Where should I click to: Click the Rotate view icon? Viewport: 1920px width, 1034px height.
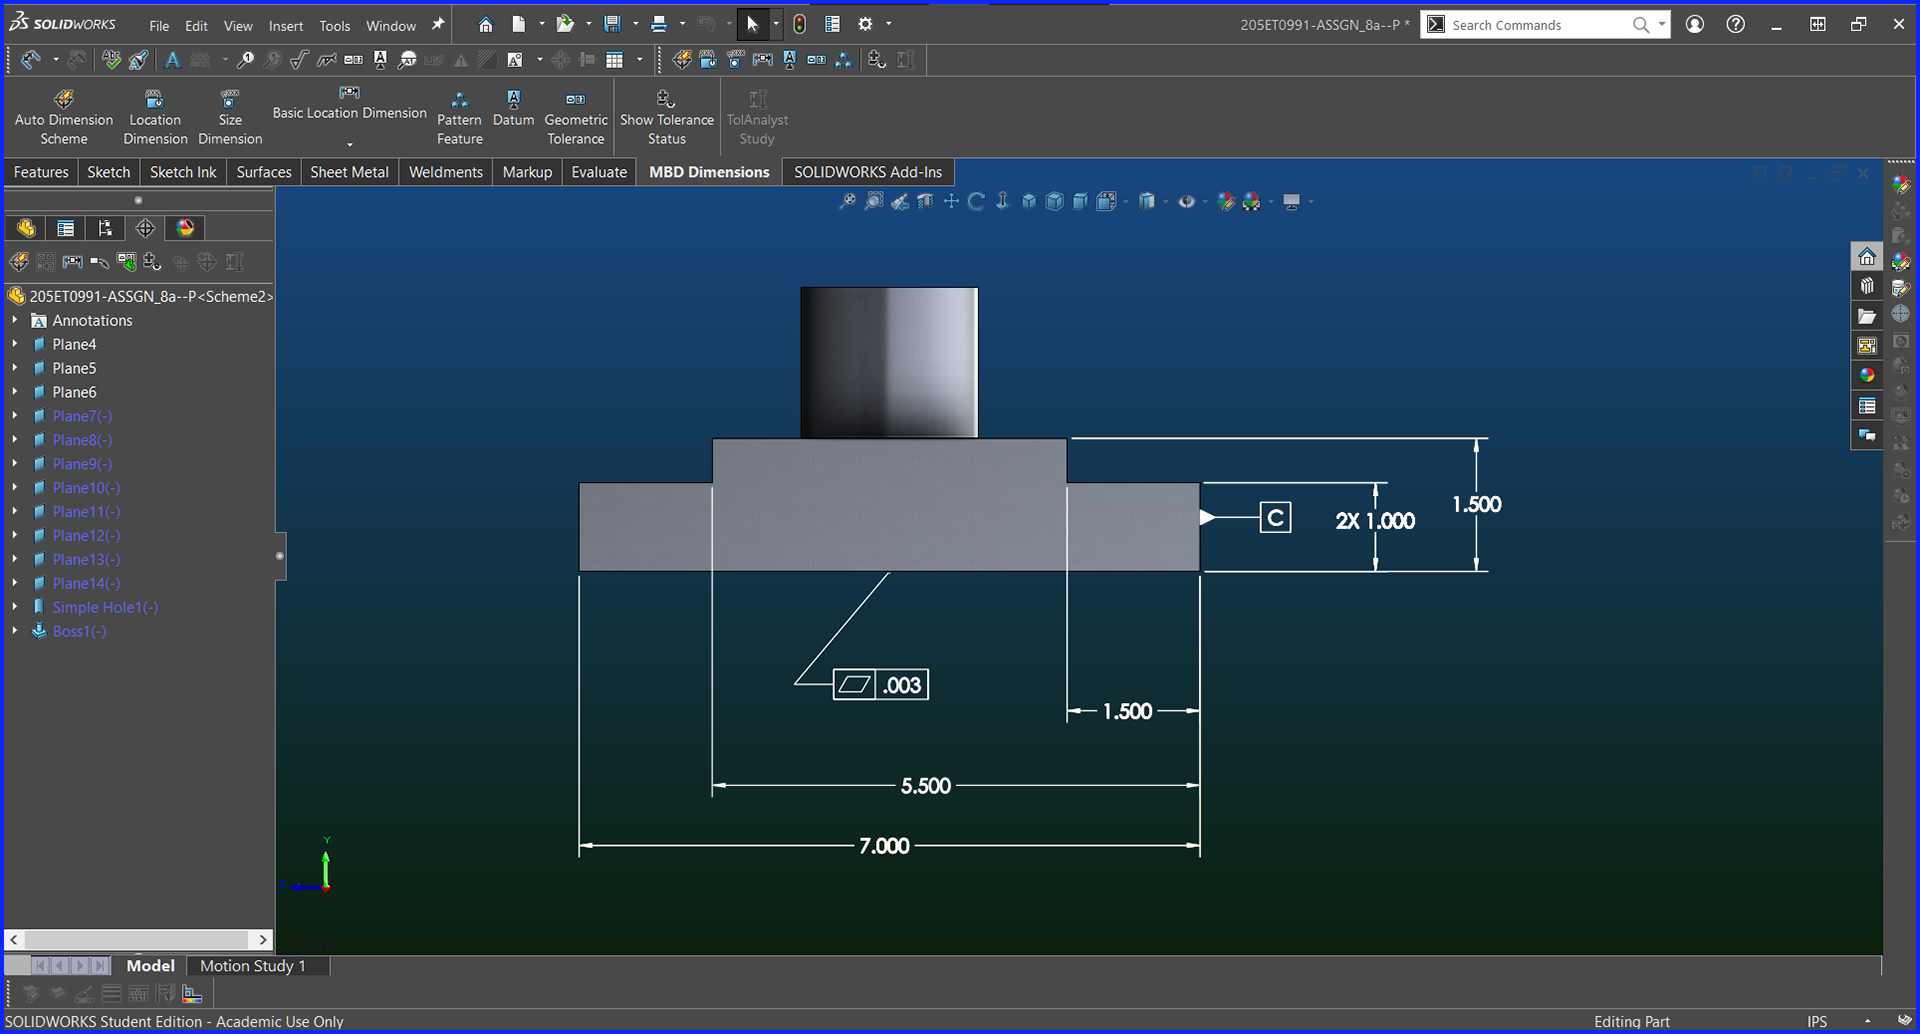(x=977, y=201)
